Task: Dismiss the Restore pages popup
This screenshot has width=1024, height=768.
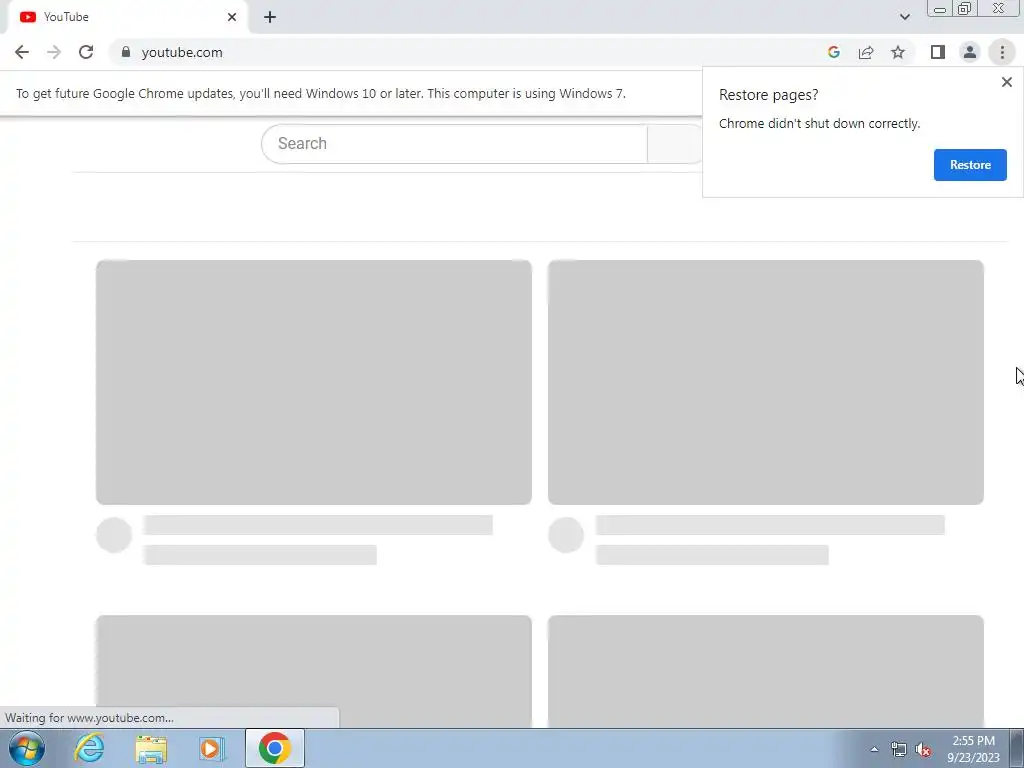Action: click(1006, 82)
